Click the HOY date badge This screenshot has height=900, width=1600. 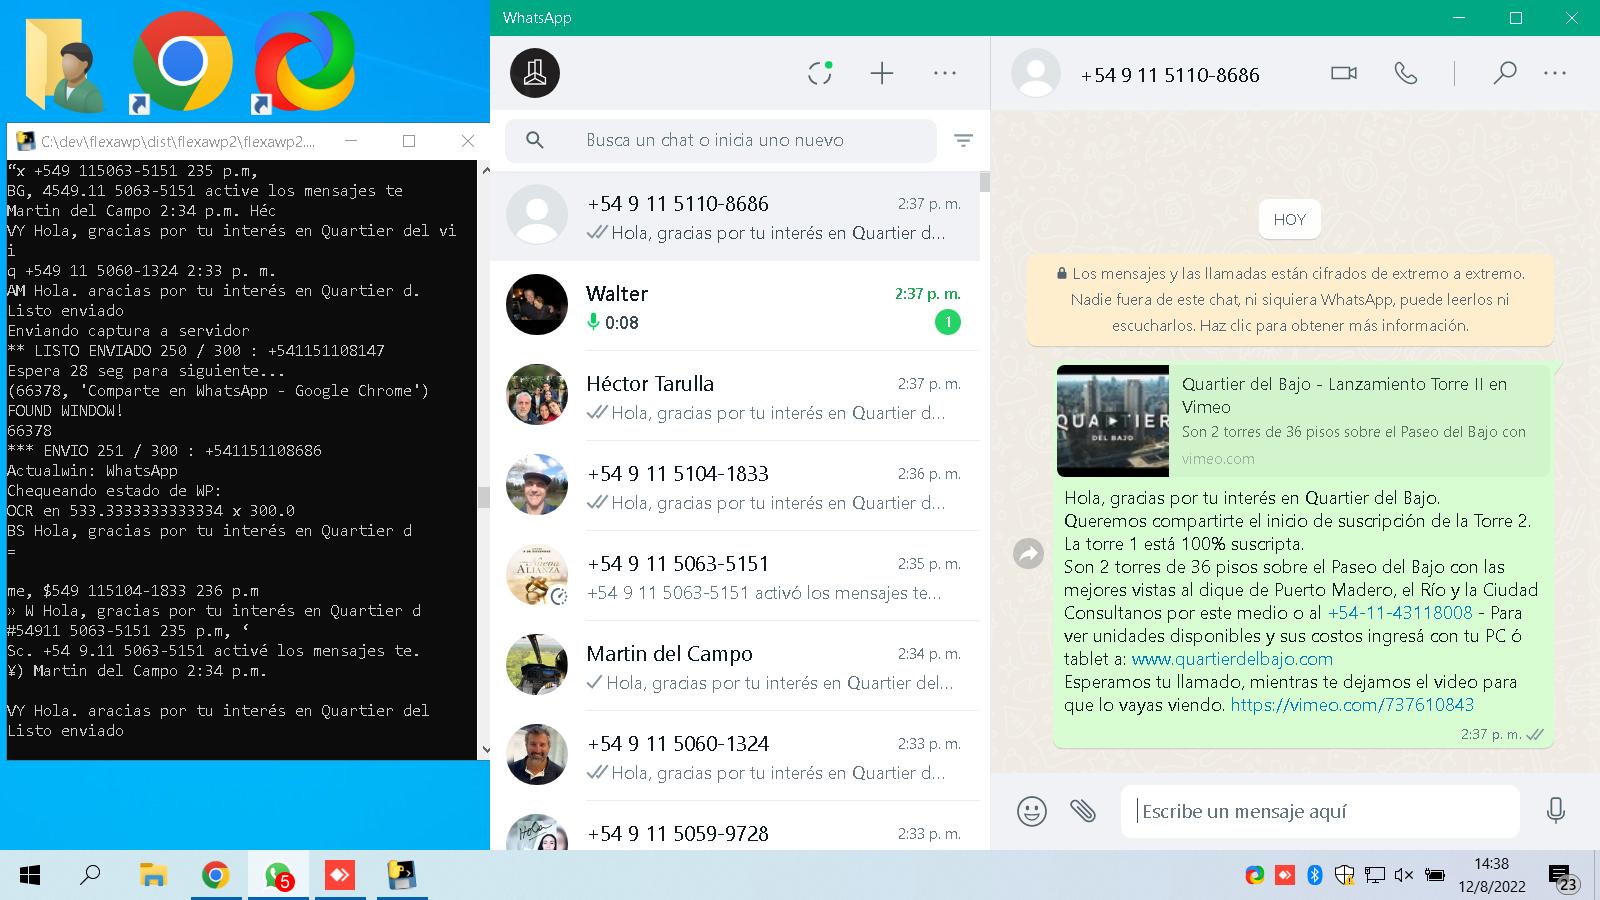[x=1290, y=220]
